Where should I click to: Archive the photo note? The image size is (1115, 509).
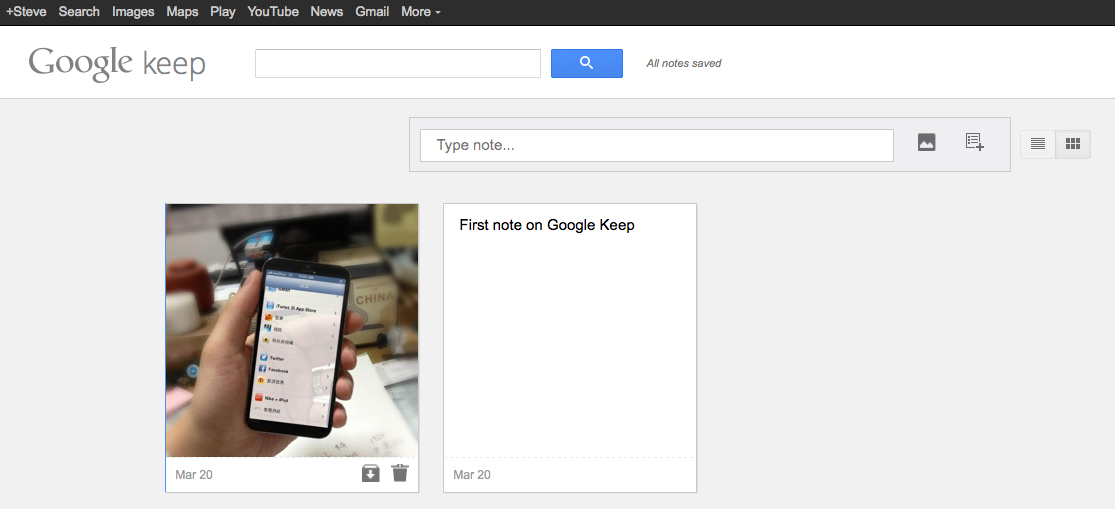370,474
